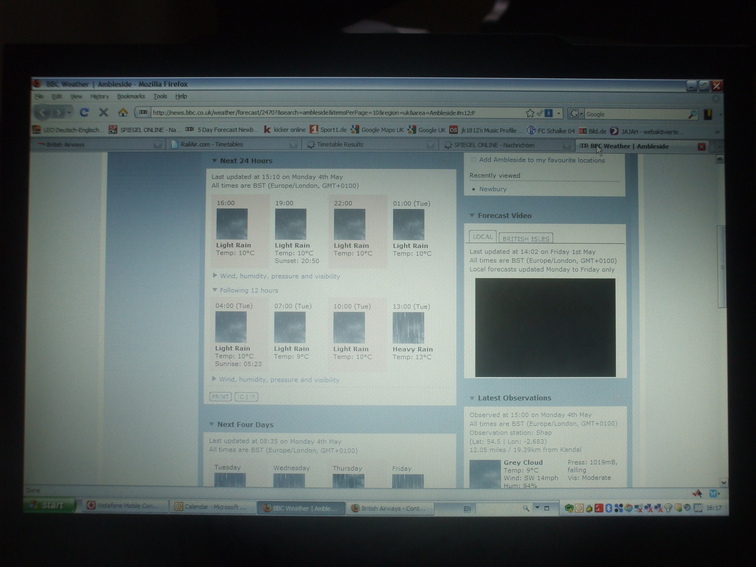
Task: Click the Grey Cloud observation icon
Action: click(485, 474)
